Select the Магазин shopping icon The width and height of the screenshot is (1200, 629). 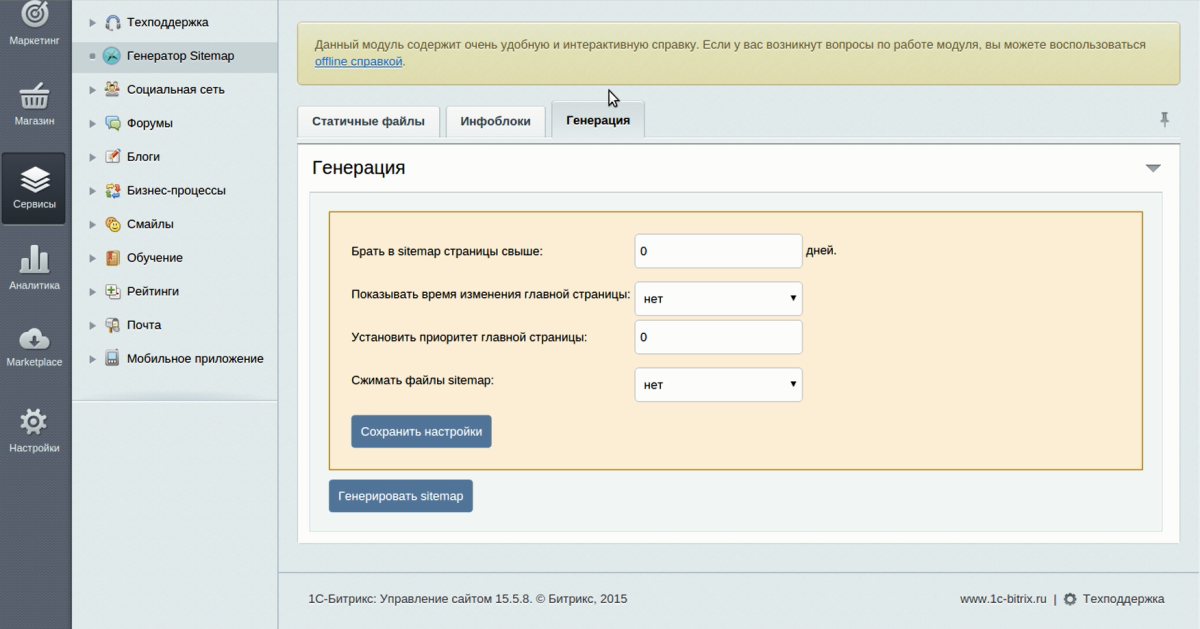34,100
